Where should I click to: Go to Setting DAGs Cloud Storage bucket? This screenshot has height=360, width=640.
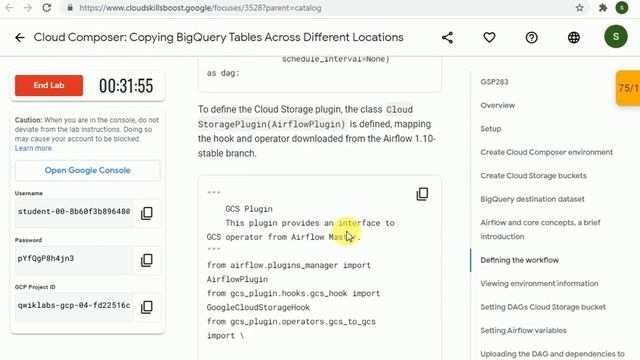point(543,307)
